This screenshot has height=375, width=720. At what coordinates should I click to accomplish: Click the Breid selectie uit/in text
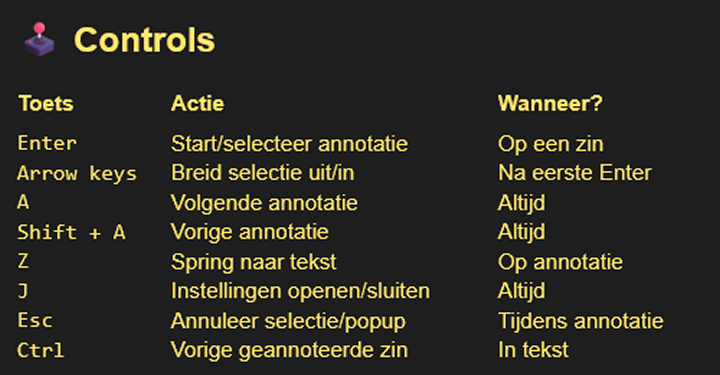tap(263, 173)
